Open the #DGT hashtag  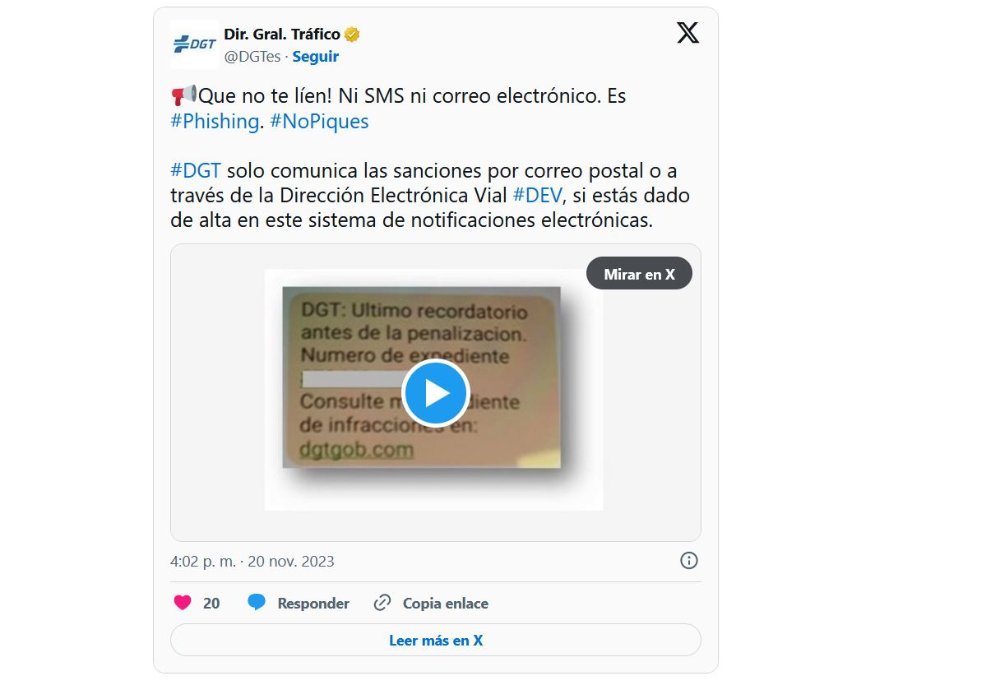tap(195, 171)
